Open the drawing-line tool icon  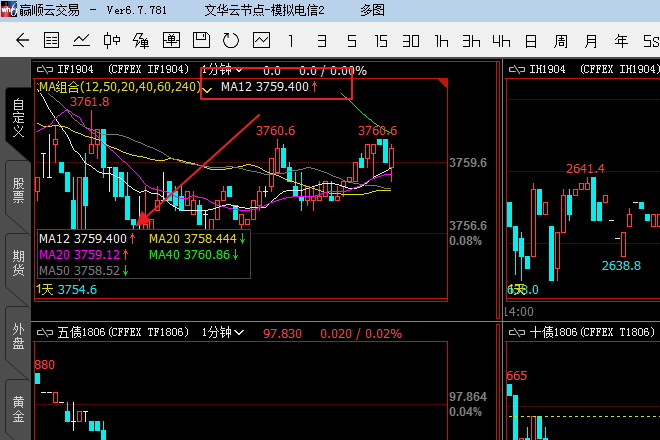click(141, 40)
